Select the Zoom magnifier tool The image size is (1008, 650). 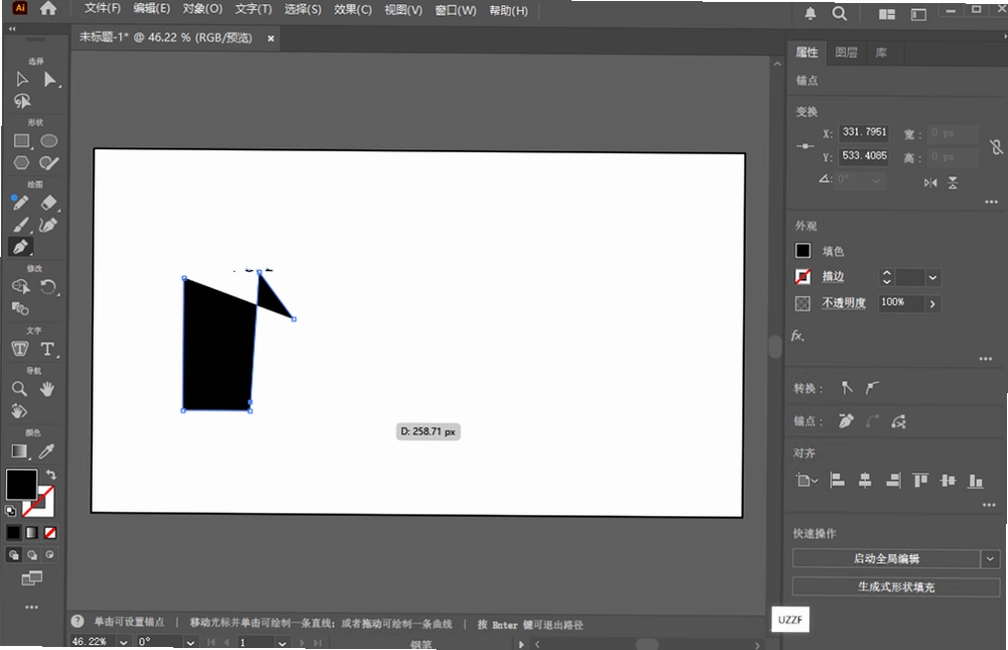click(19, 389)
